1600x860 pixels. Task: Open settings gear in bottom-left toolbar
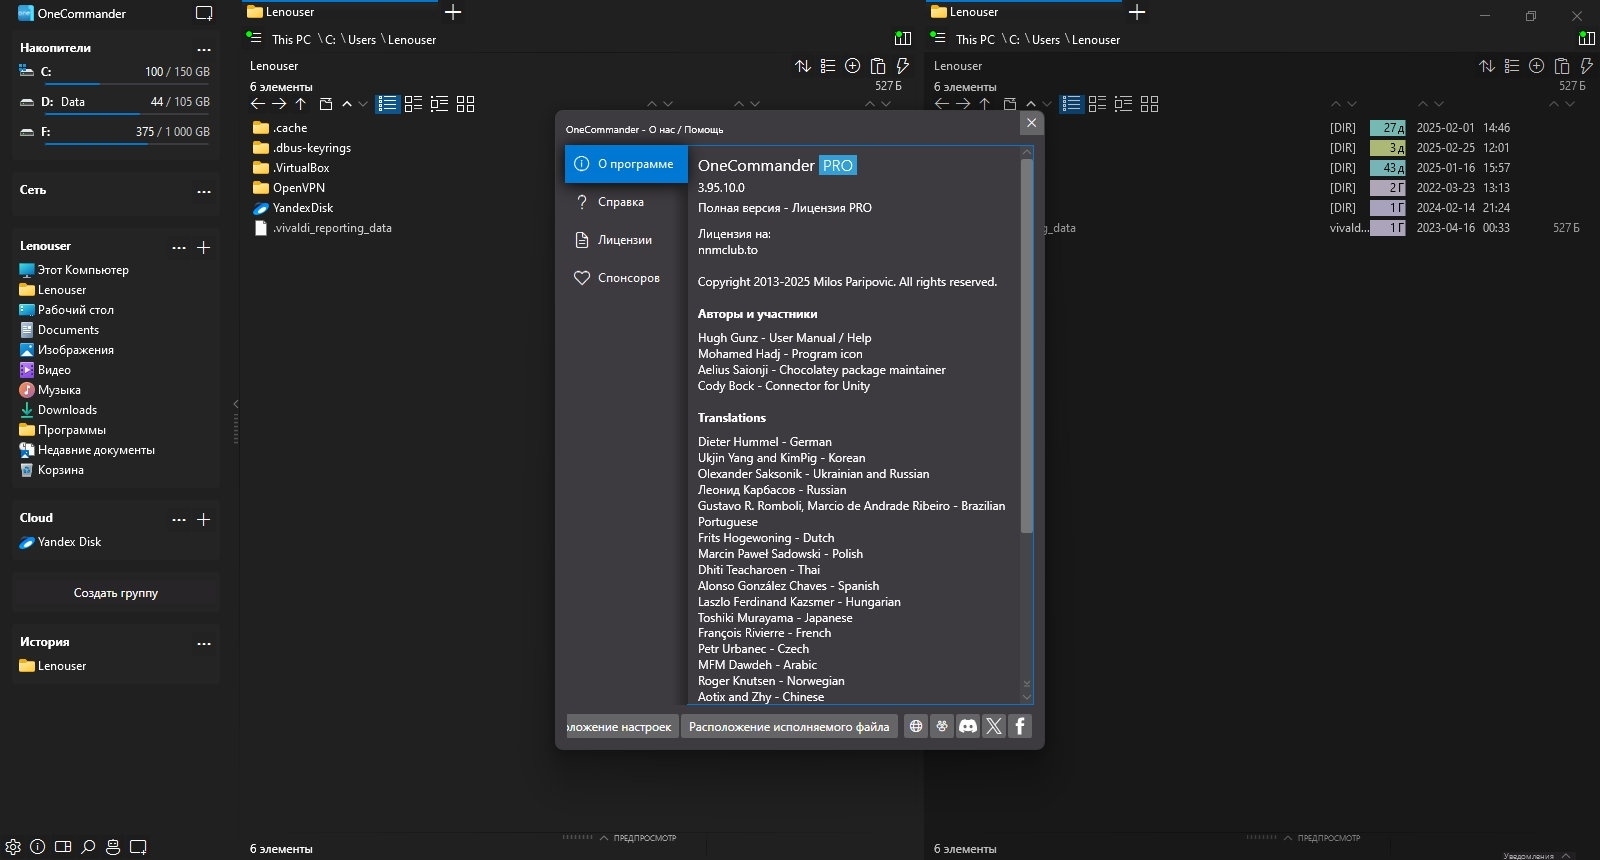tap(13, 847)
